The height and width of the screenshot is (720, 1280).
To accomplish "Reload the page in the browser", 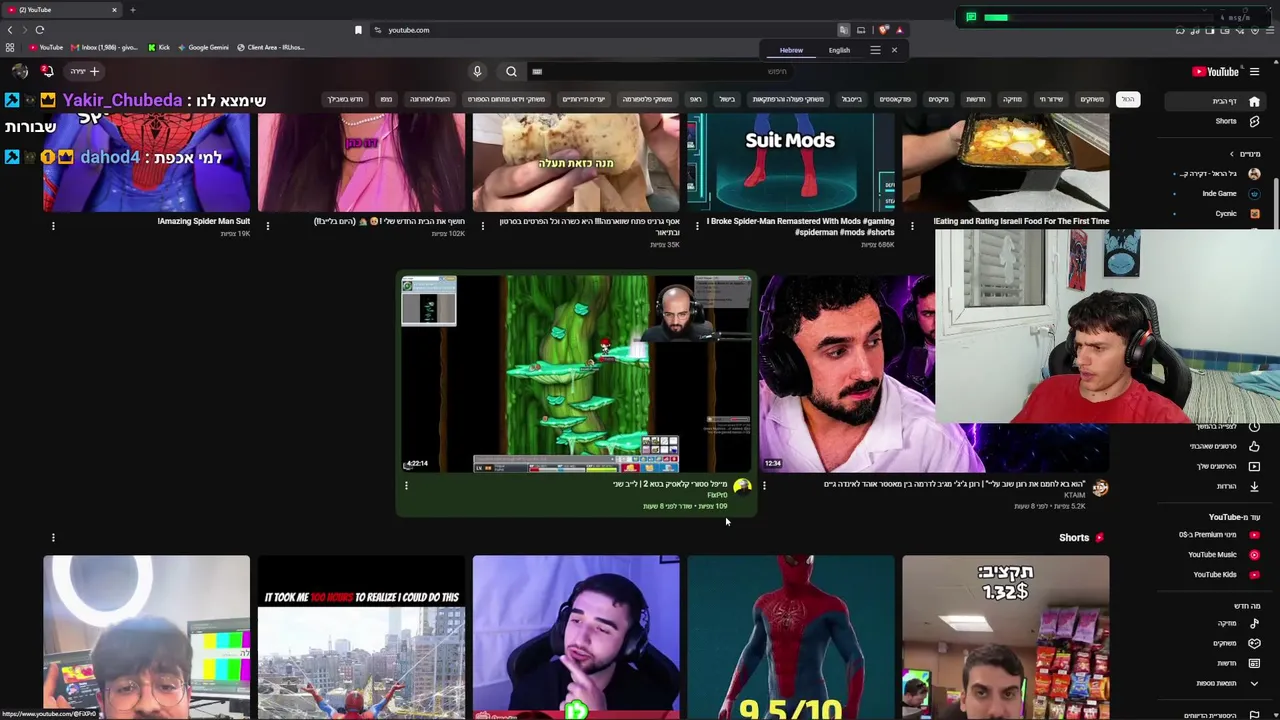I will (x=40, y=30).
